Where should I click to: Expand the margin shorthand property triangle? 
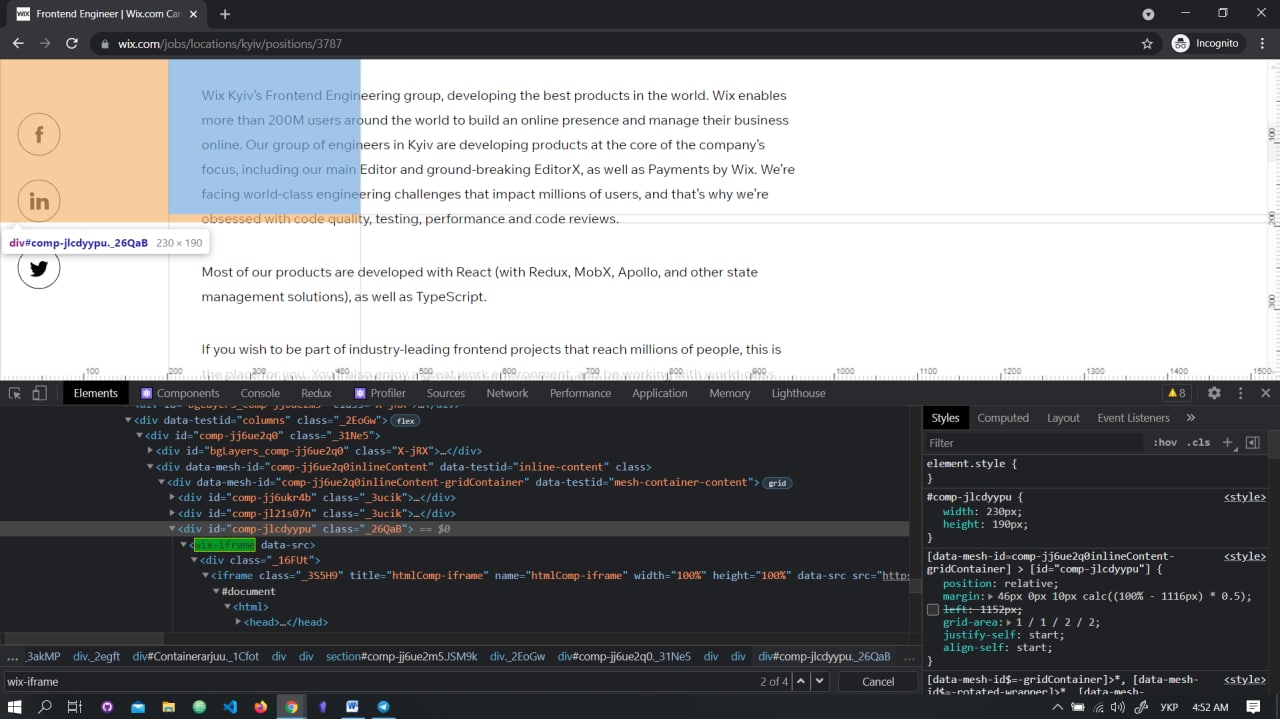990,596
